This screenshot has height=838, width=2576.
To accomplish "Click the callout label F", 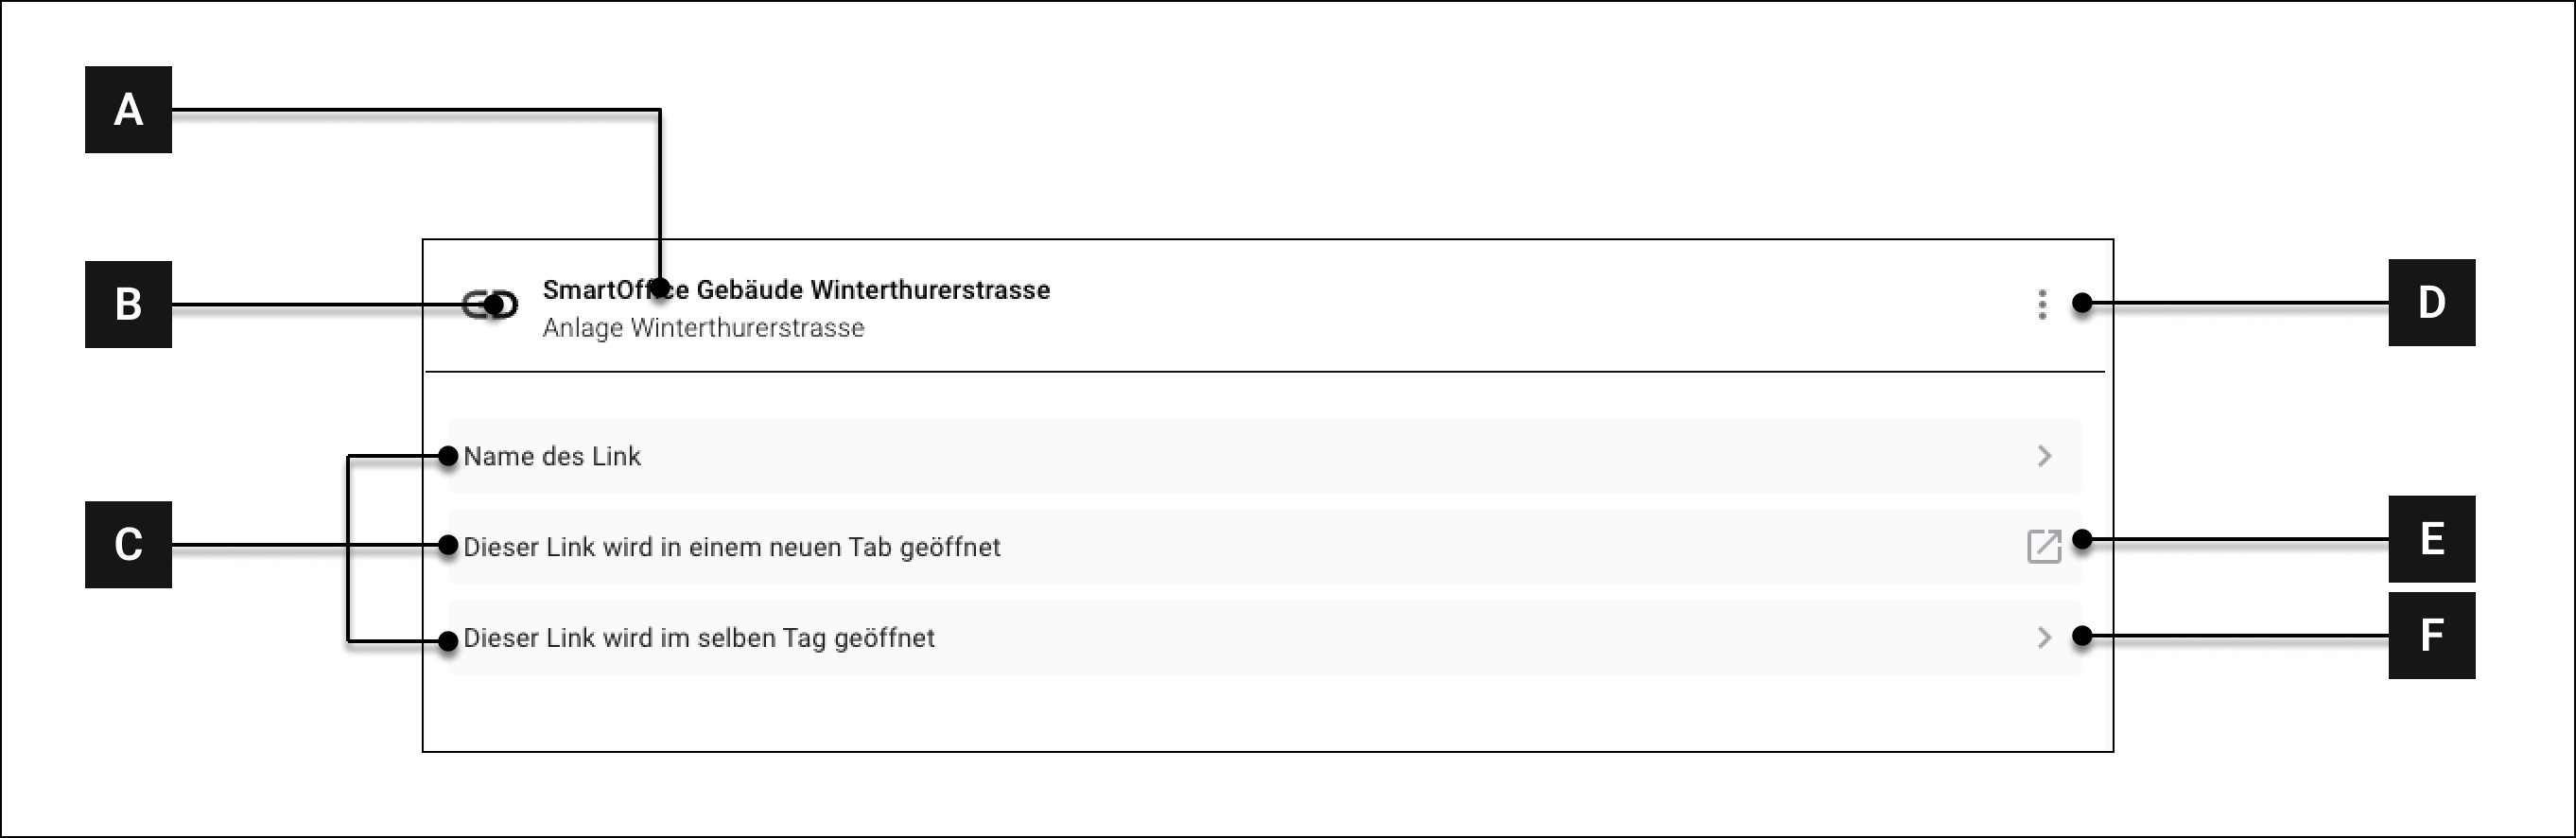I will 2431,635.
